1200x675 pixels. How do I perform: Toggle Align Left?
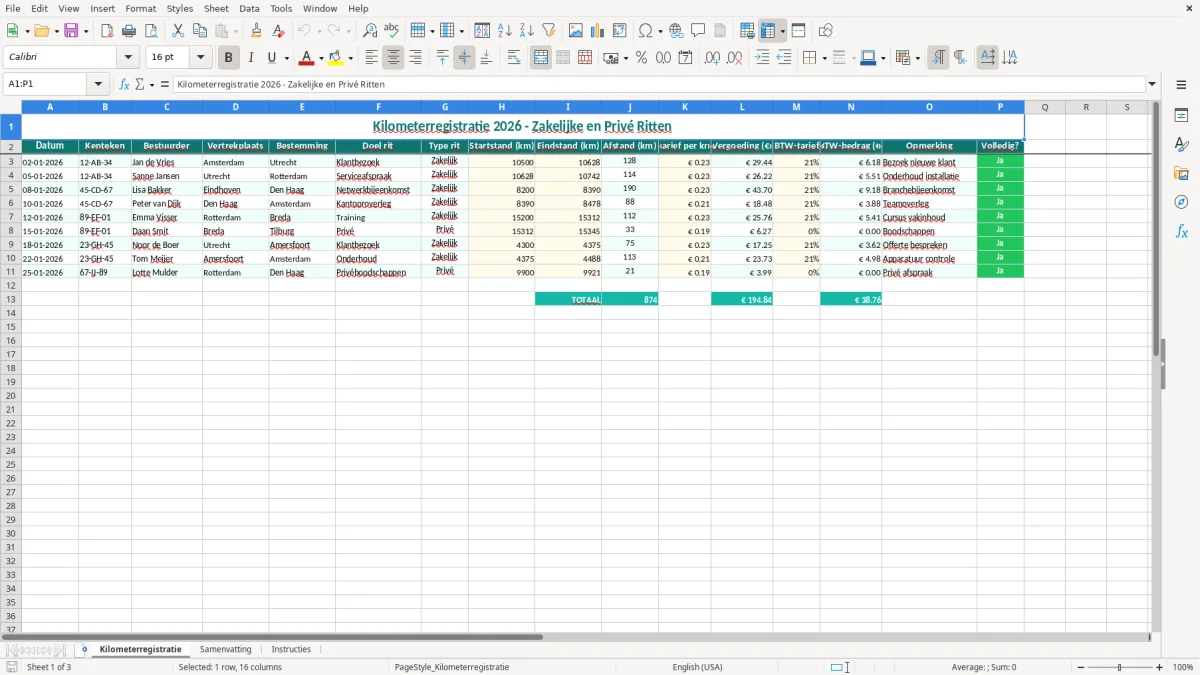pyautogui.click(x=371, y=58)
